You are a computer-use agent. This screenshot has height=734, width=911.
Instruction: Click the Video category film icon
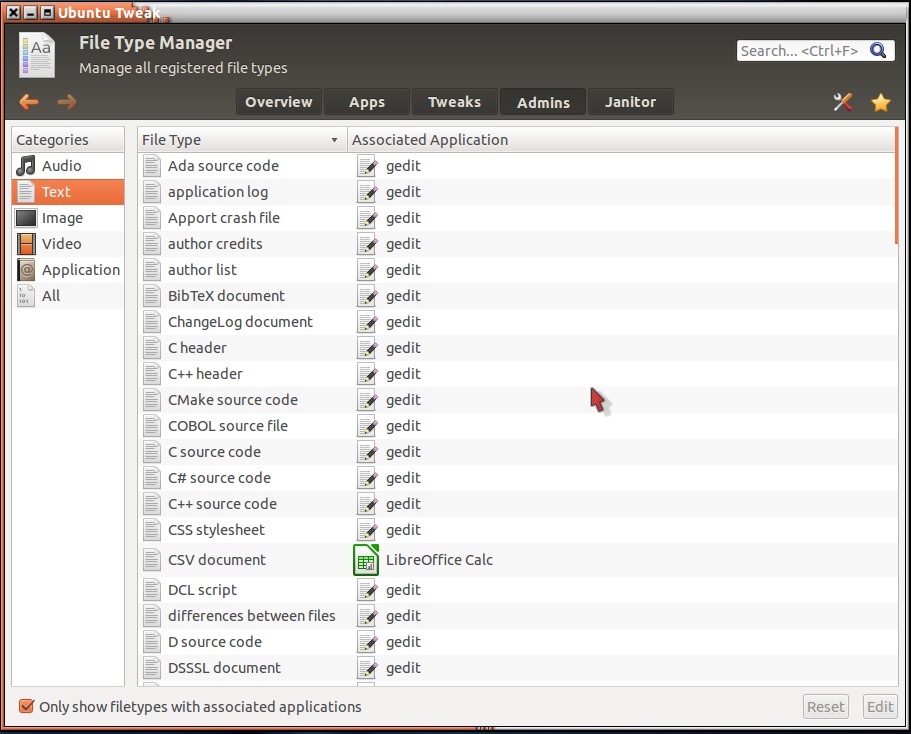(x=26, y=244)
